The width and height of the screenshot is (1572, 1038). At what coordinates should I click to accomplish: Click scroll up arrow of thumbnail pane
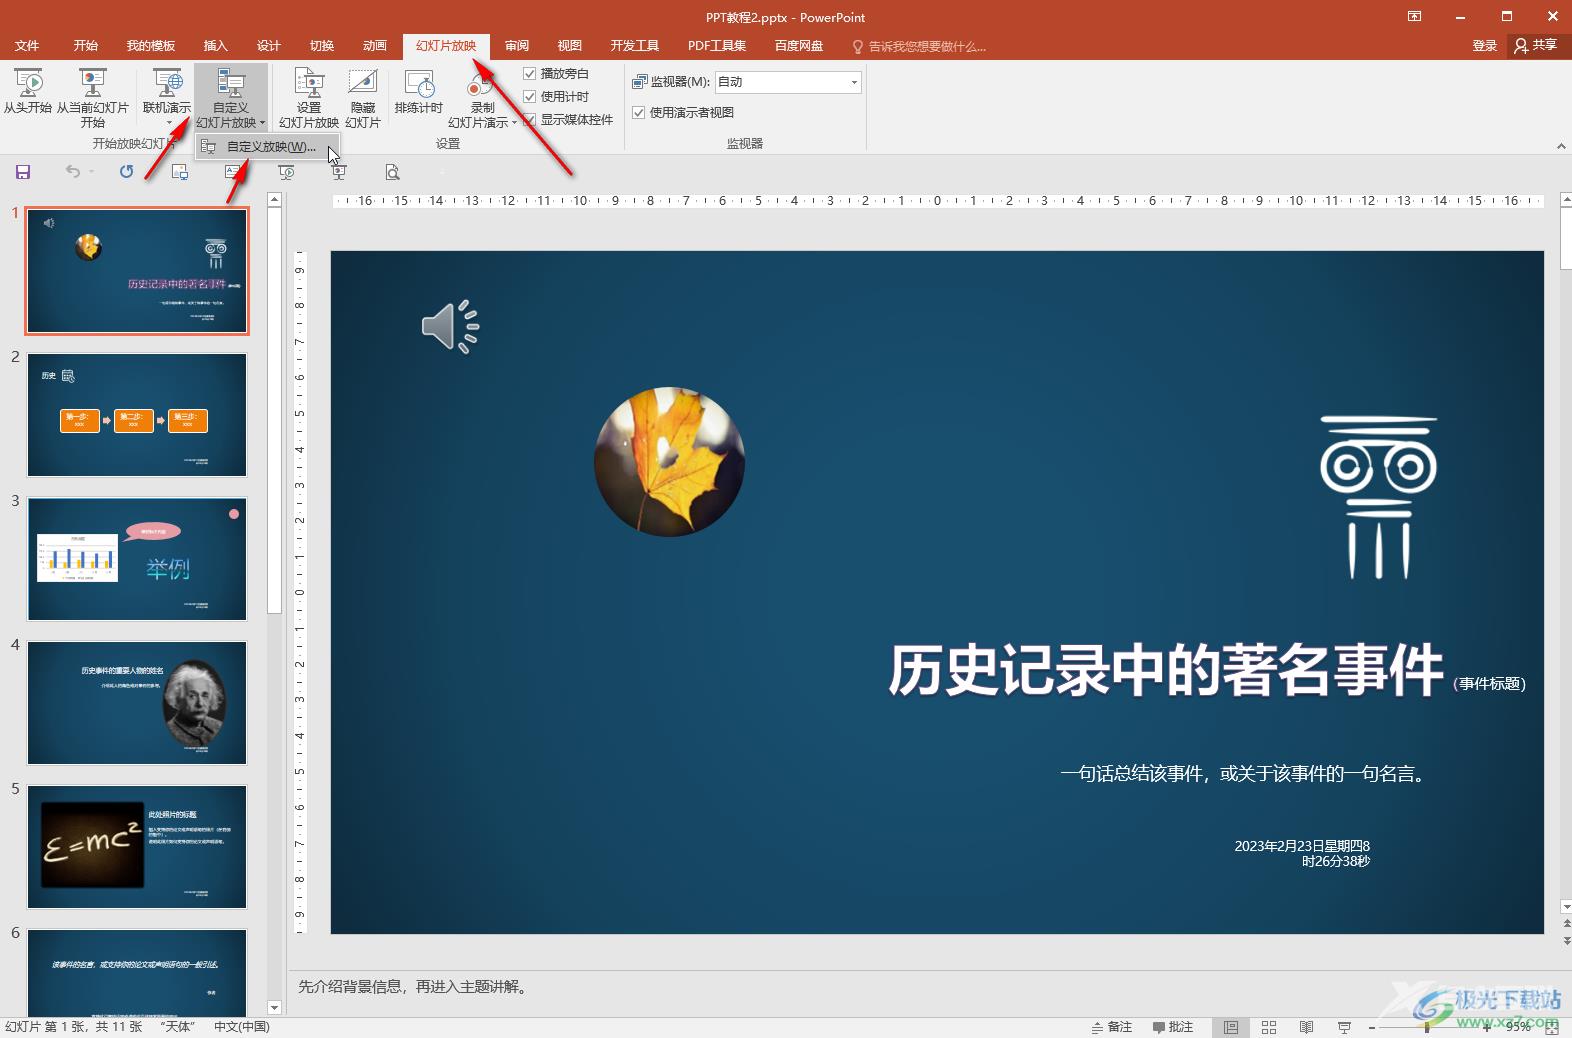pyautogui.click(x=274, y=200)
